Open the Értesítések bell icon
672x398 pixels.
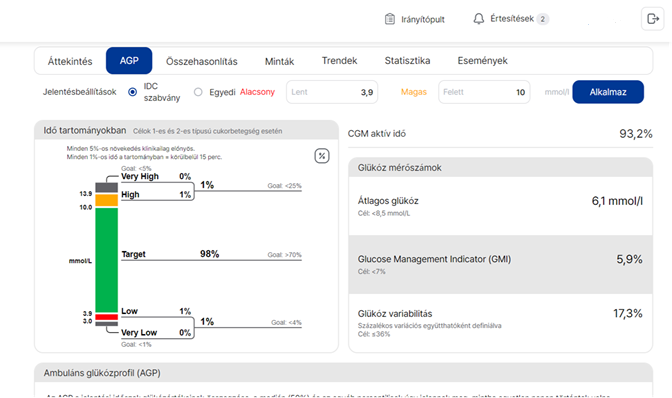click(479, 19)
